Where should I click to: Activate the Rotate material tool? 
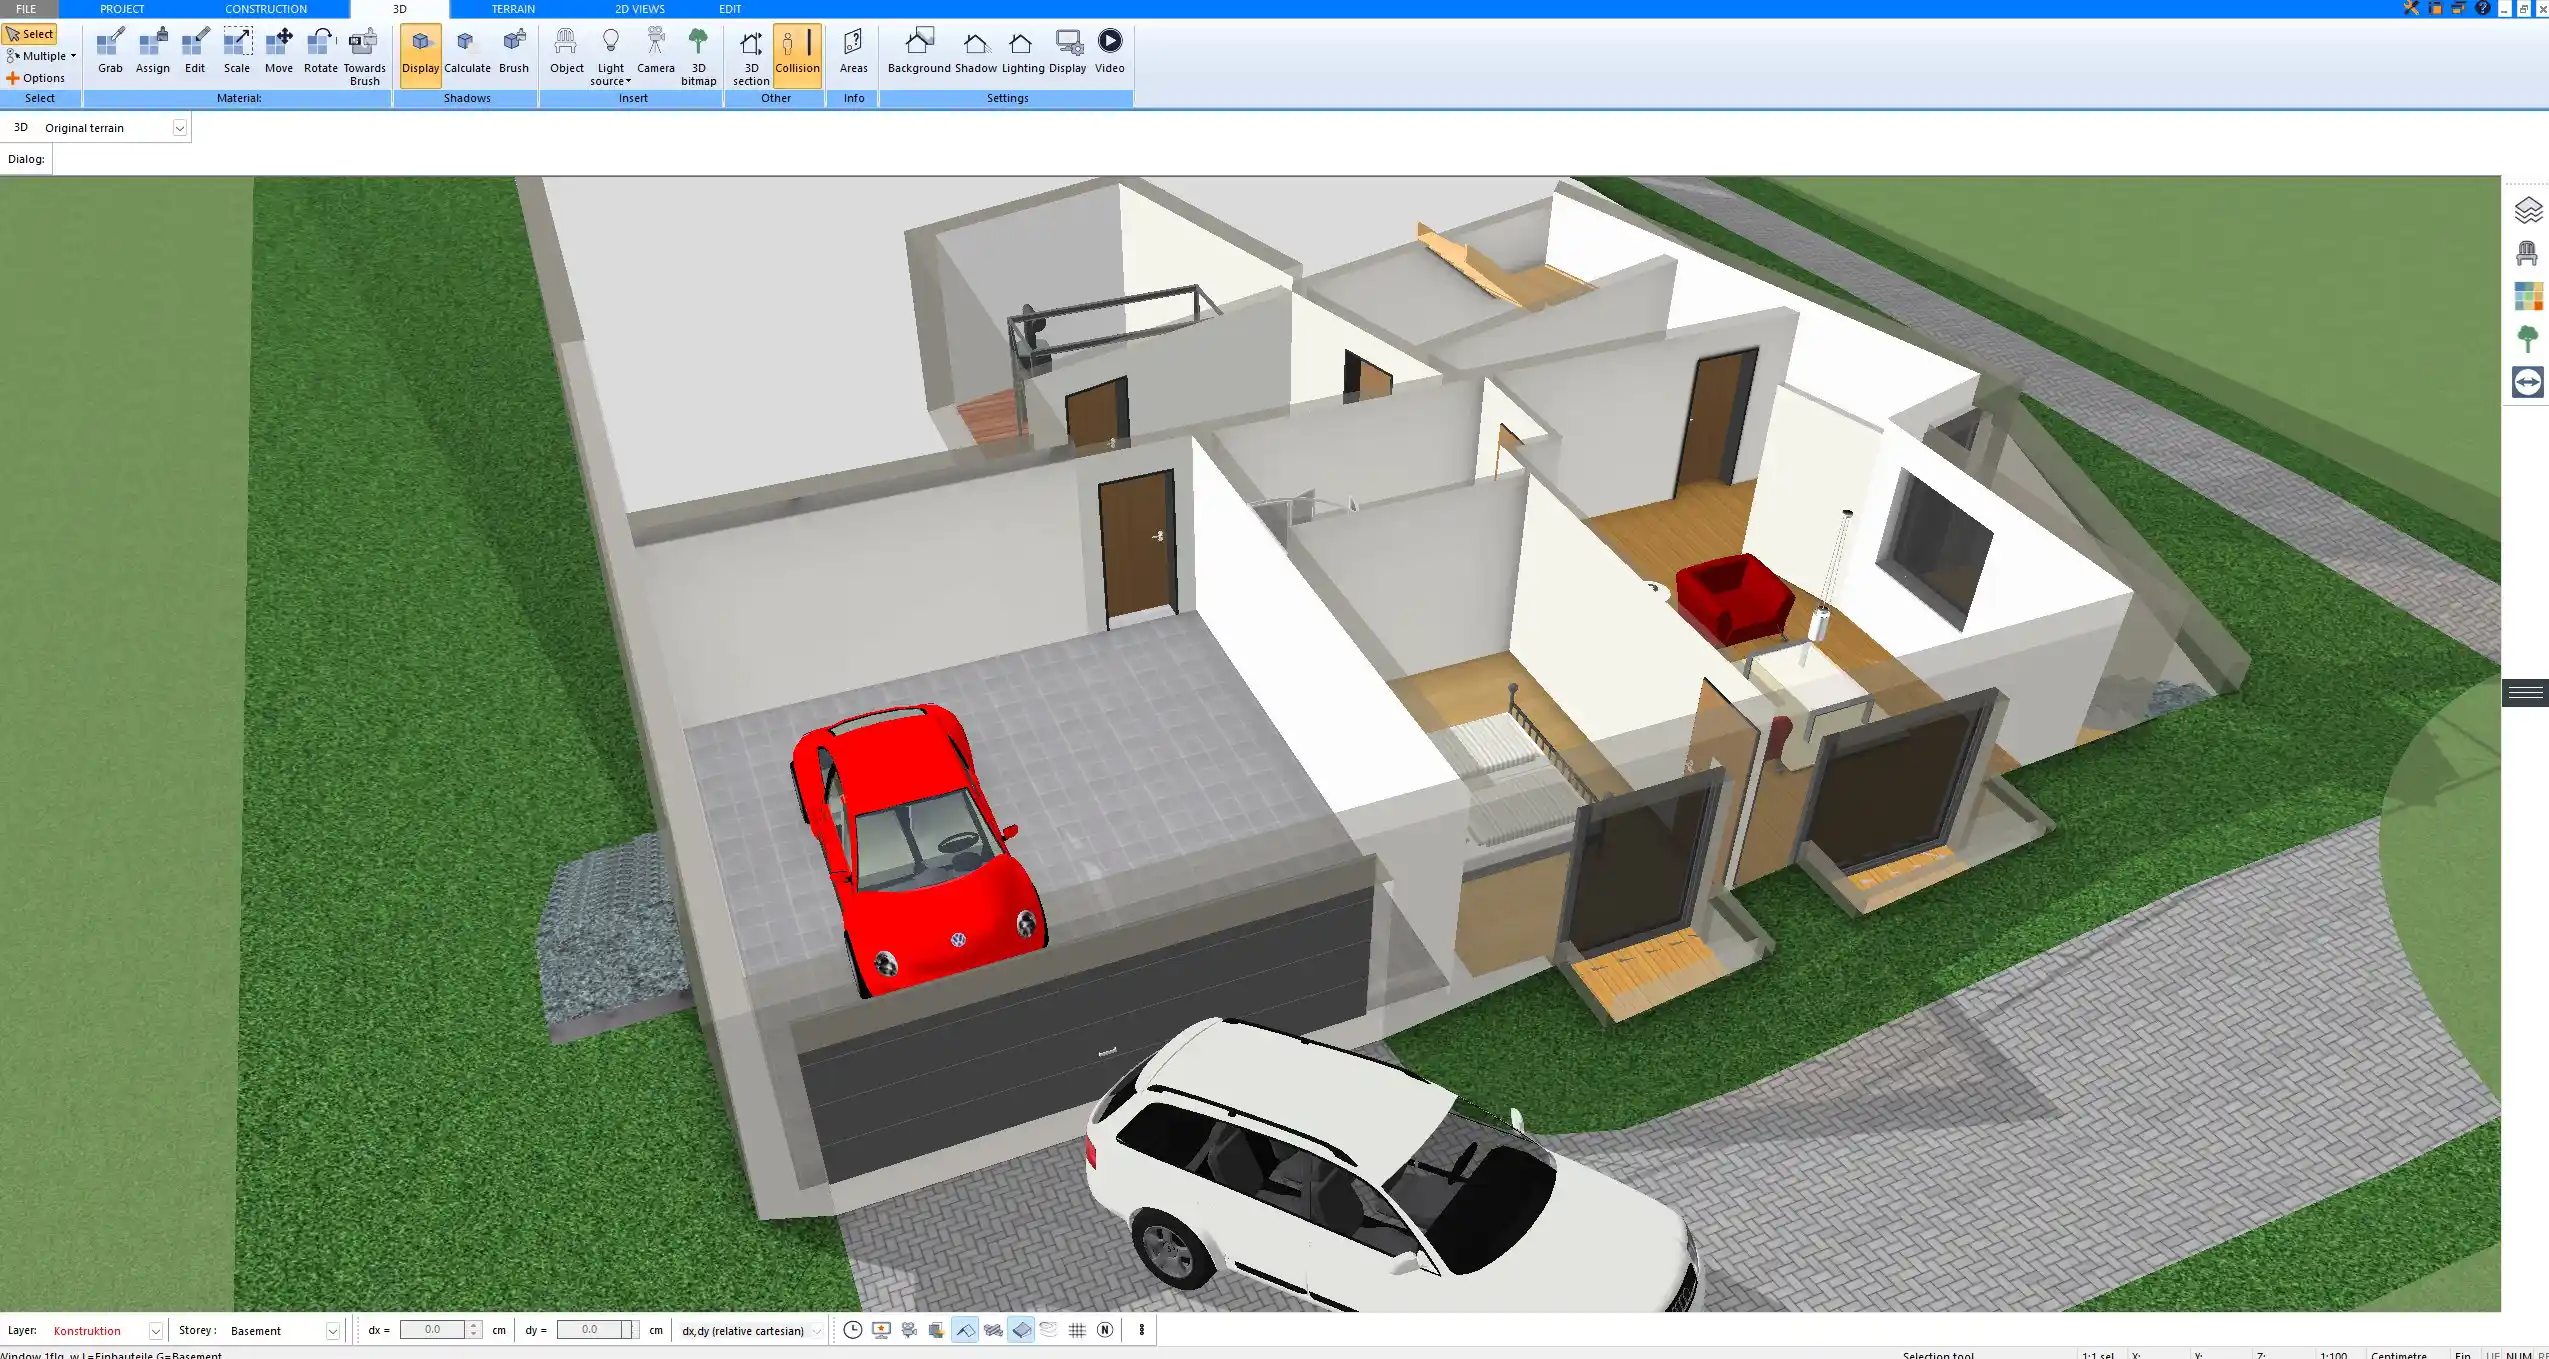(x=321, y=52)
